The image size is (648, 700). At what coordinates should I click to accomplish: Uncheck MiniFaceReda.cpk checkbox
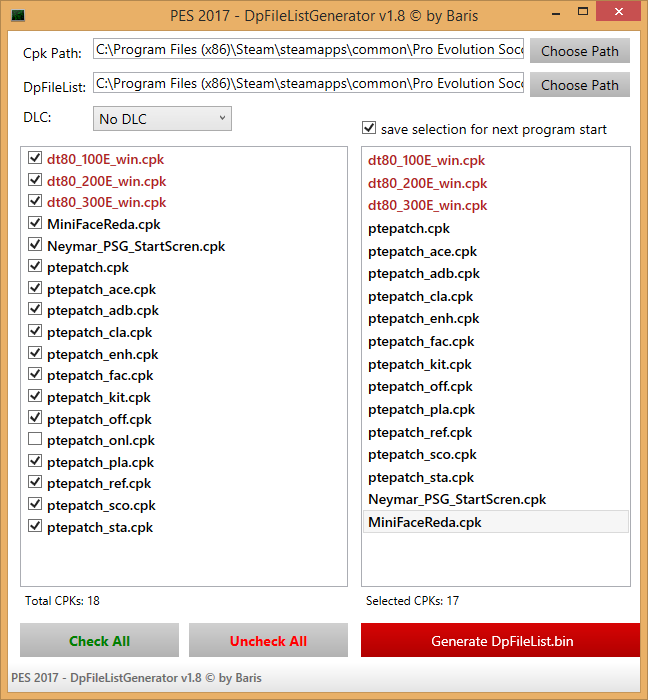tap(35, 223)
